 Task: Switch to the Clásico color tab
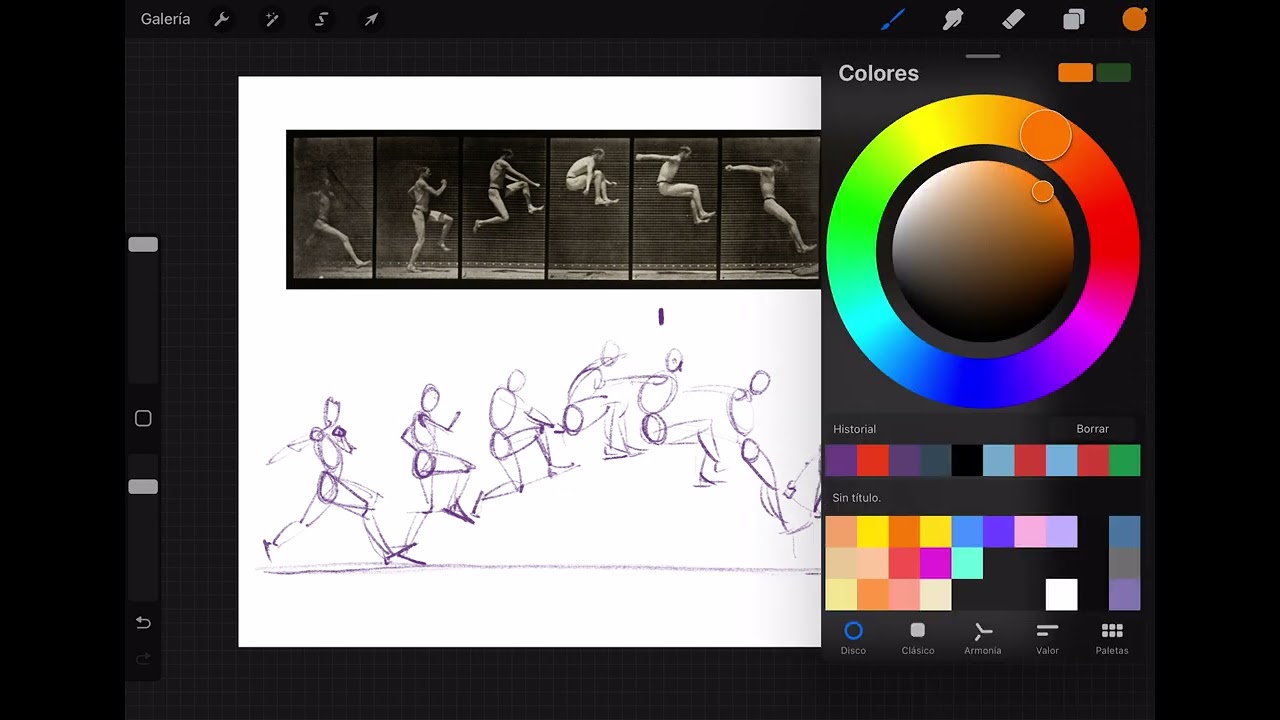click(x=917, y=638)
